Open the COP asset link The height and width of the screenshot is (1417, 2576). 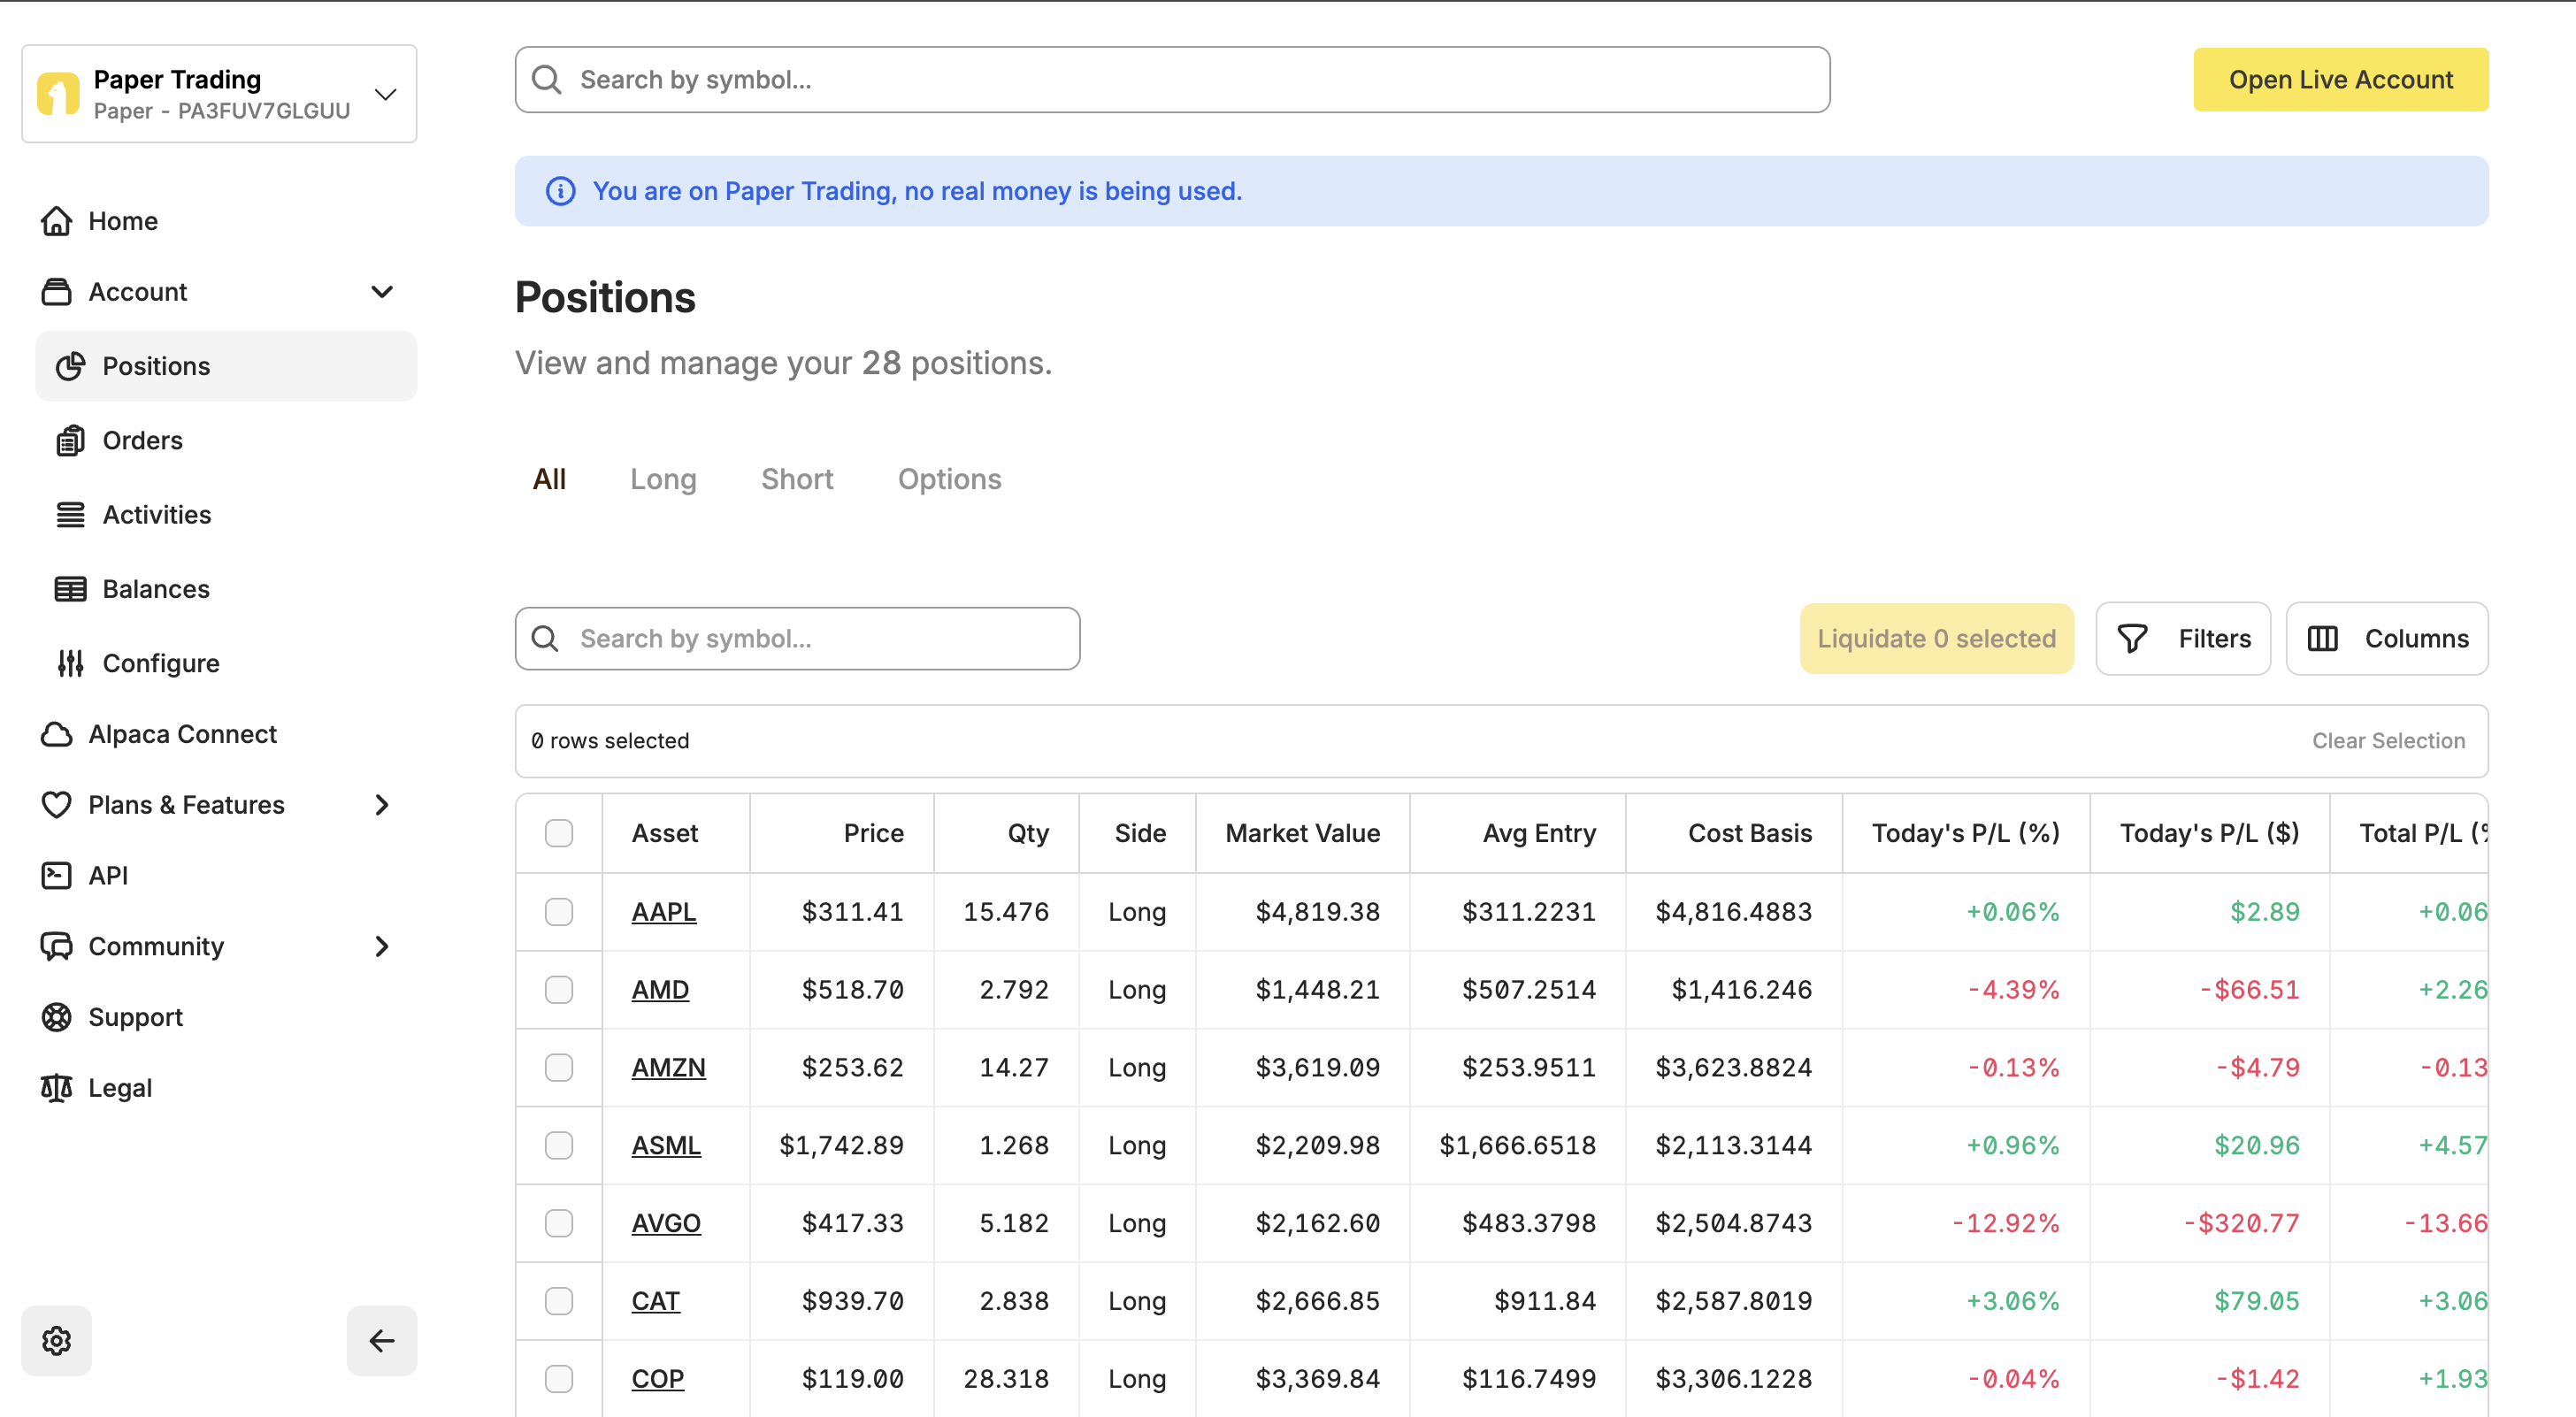(x=658, y=1379)
